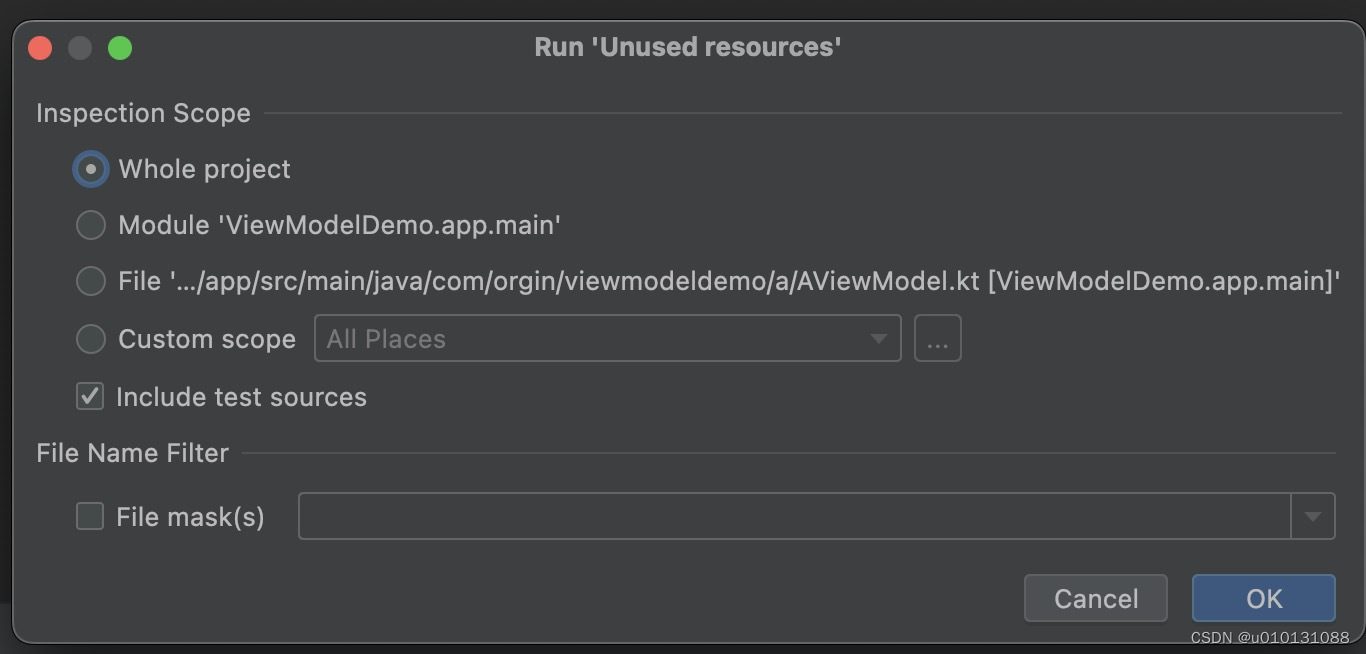Click the green zoom traffic light
The image size is (1366, 654).
[119, 47]
